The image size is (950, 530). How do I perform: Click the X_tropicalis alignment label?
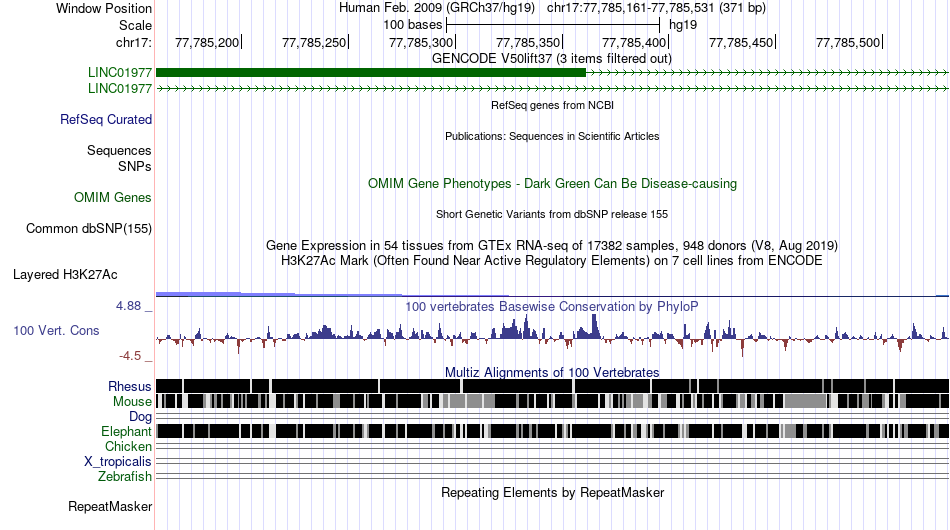tap(118, 462)
